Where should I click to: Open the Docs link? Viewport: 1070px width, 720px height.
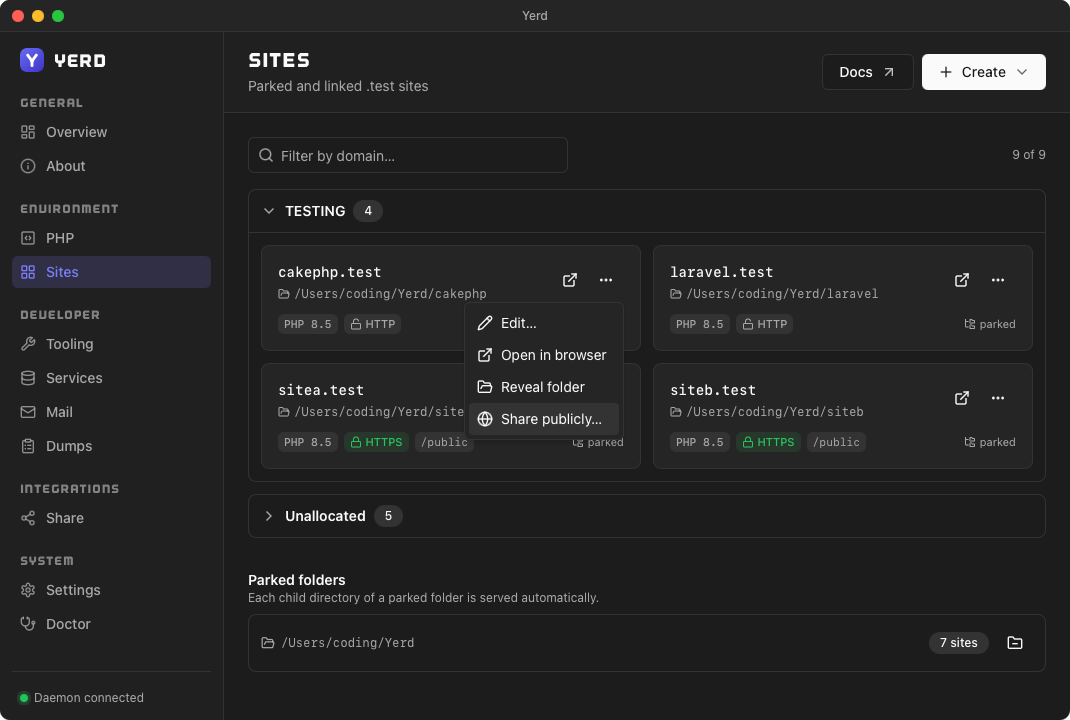(x=867, y=72)
